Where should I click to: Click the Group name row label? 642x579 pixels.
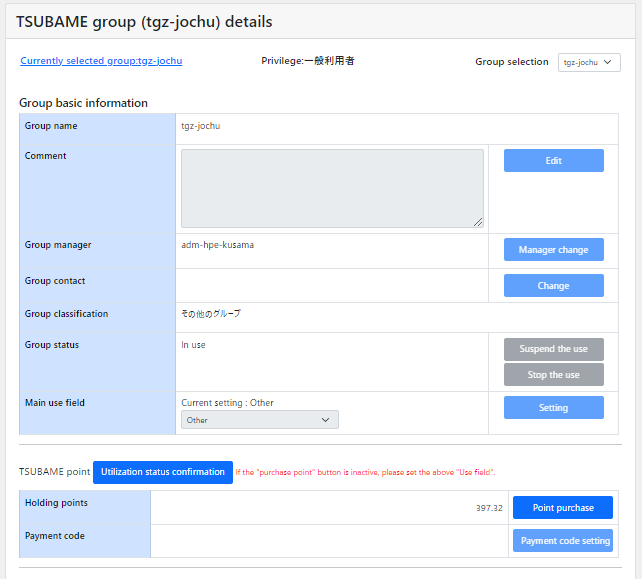51,126
